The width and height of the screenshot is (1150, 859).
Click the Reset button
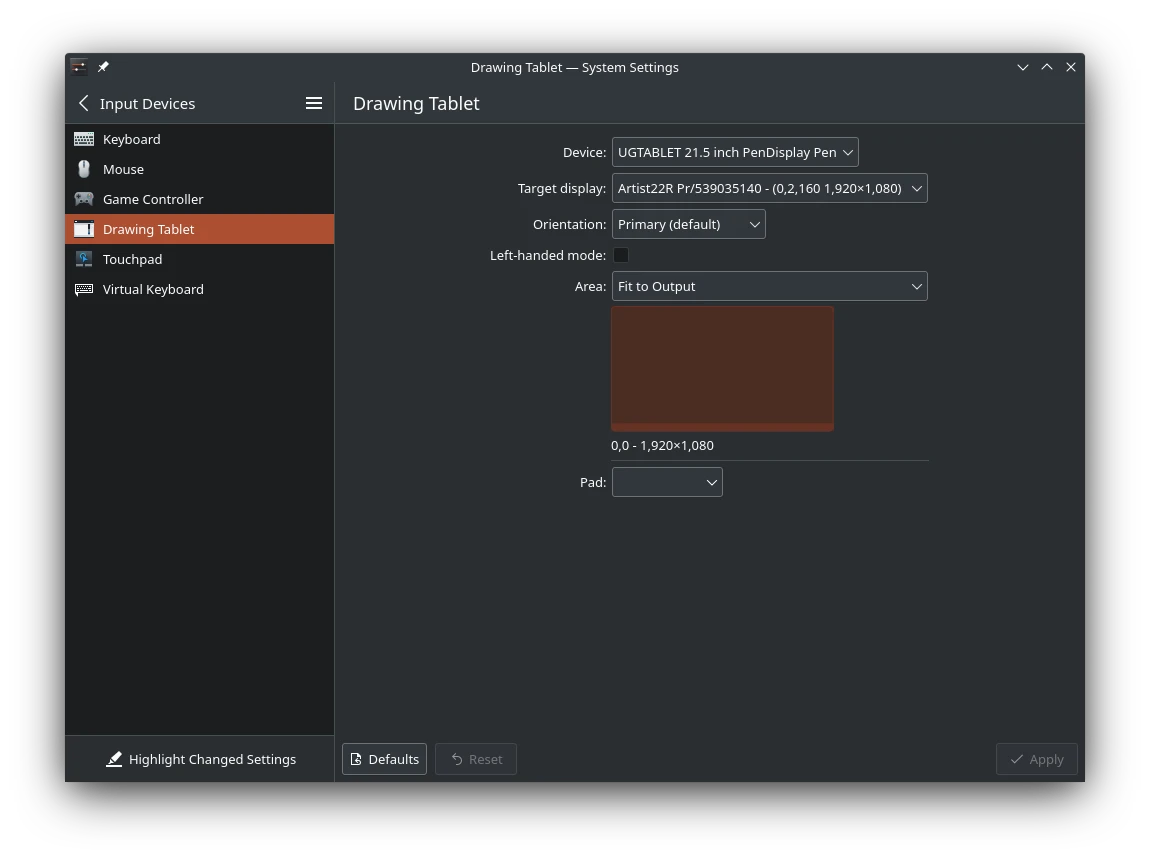[476, 759]
